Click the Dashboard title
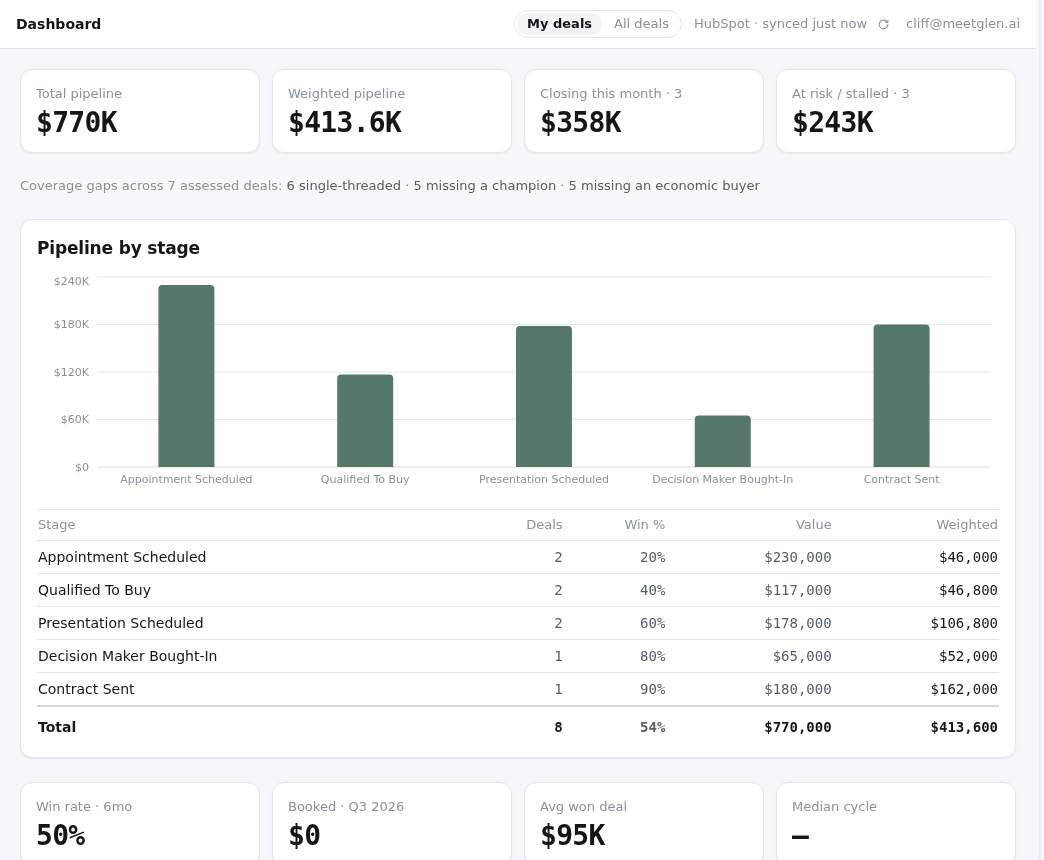This screenshot has width=1044, height=860. (x=59, y=24)
